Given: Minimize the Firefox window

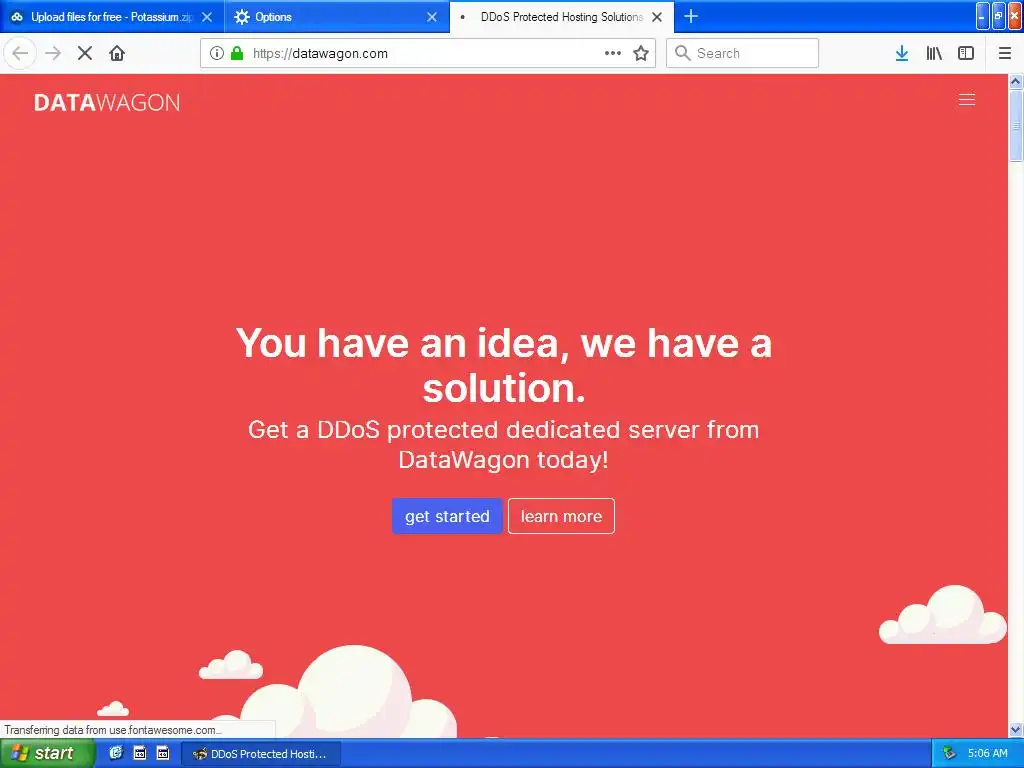Looking at the screenshot, I should pos(982,16).
